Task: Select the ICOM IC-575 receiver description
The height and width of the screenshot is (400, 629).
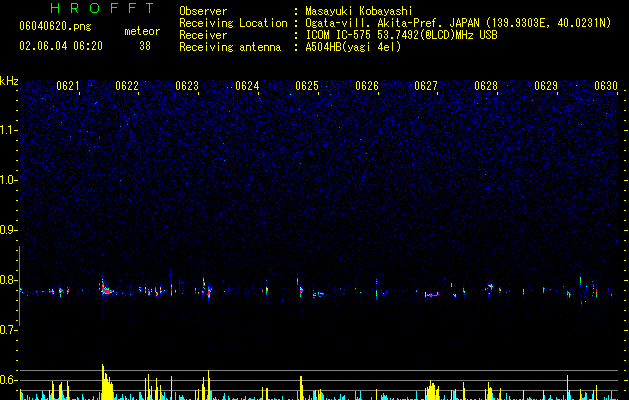Action: 401,35
